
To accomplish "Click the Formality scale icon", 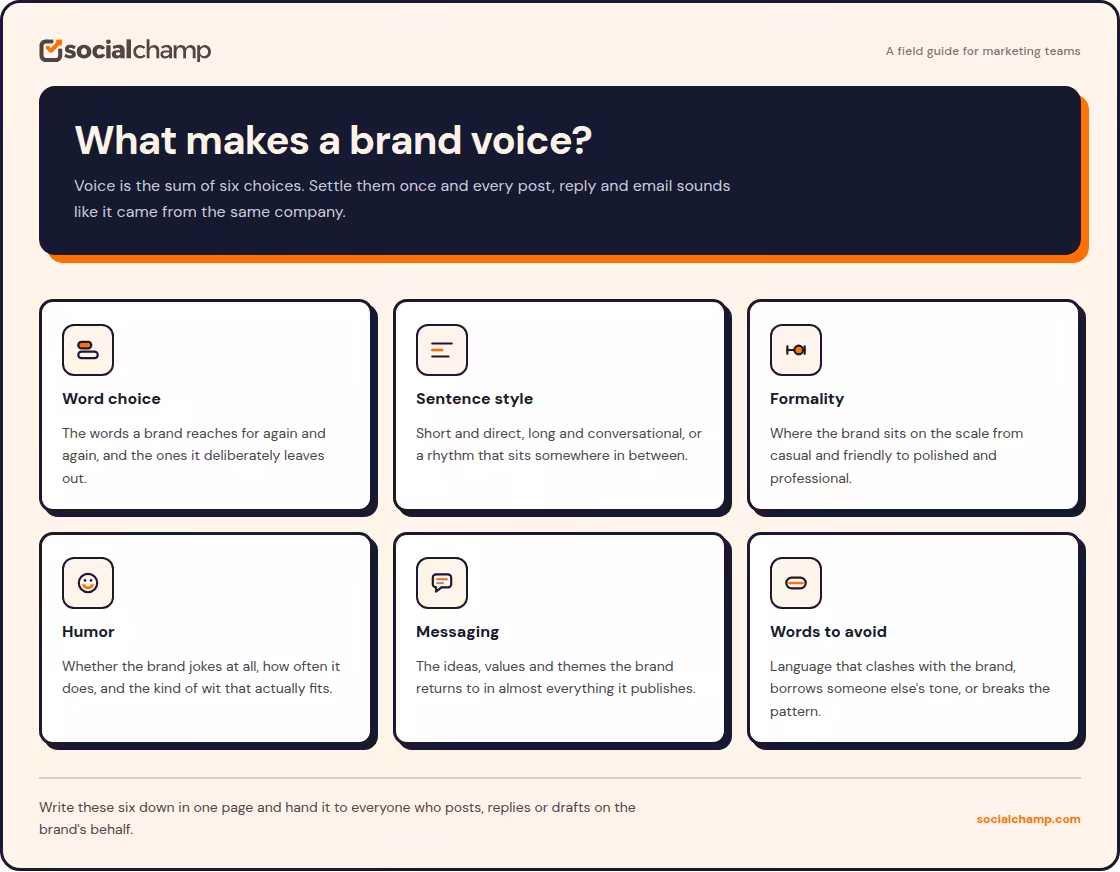I will 796,350.
